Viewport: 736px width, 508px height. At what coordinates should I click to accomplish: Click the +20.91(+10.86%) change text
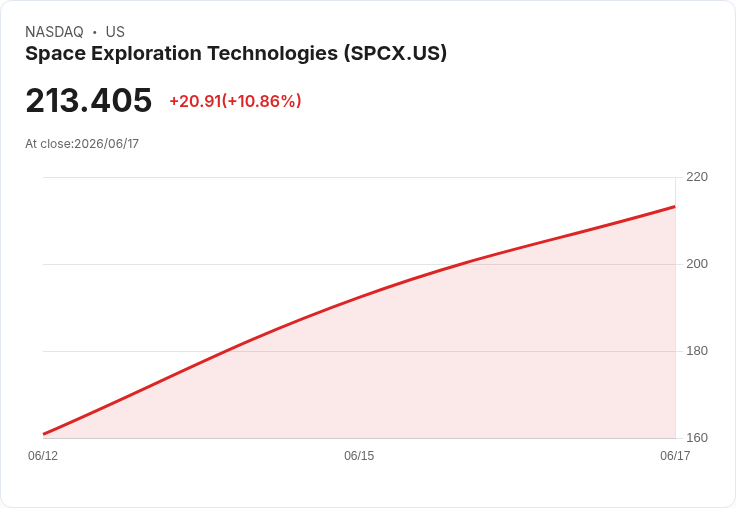[235, 101]
